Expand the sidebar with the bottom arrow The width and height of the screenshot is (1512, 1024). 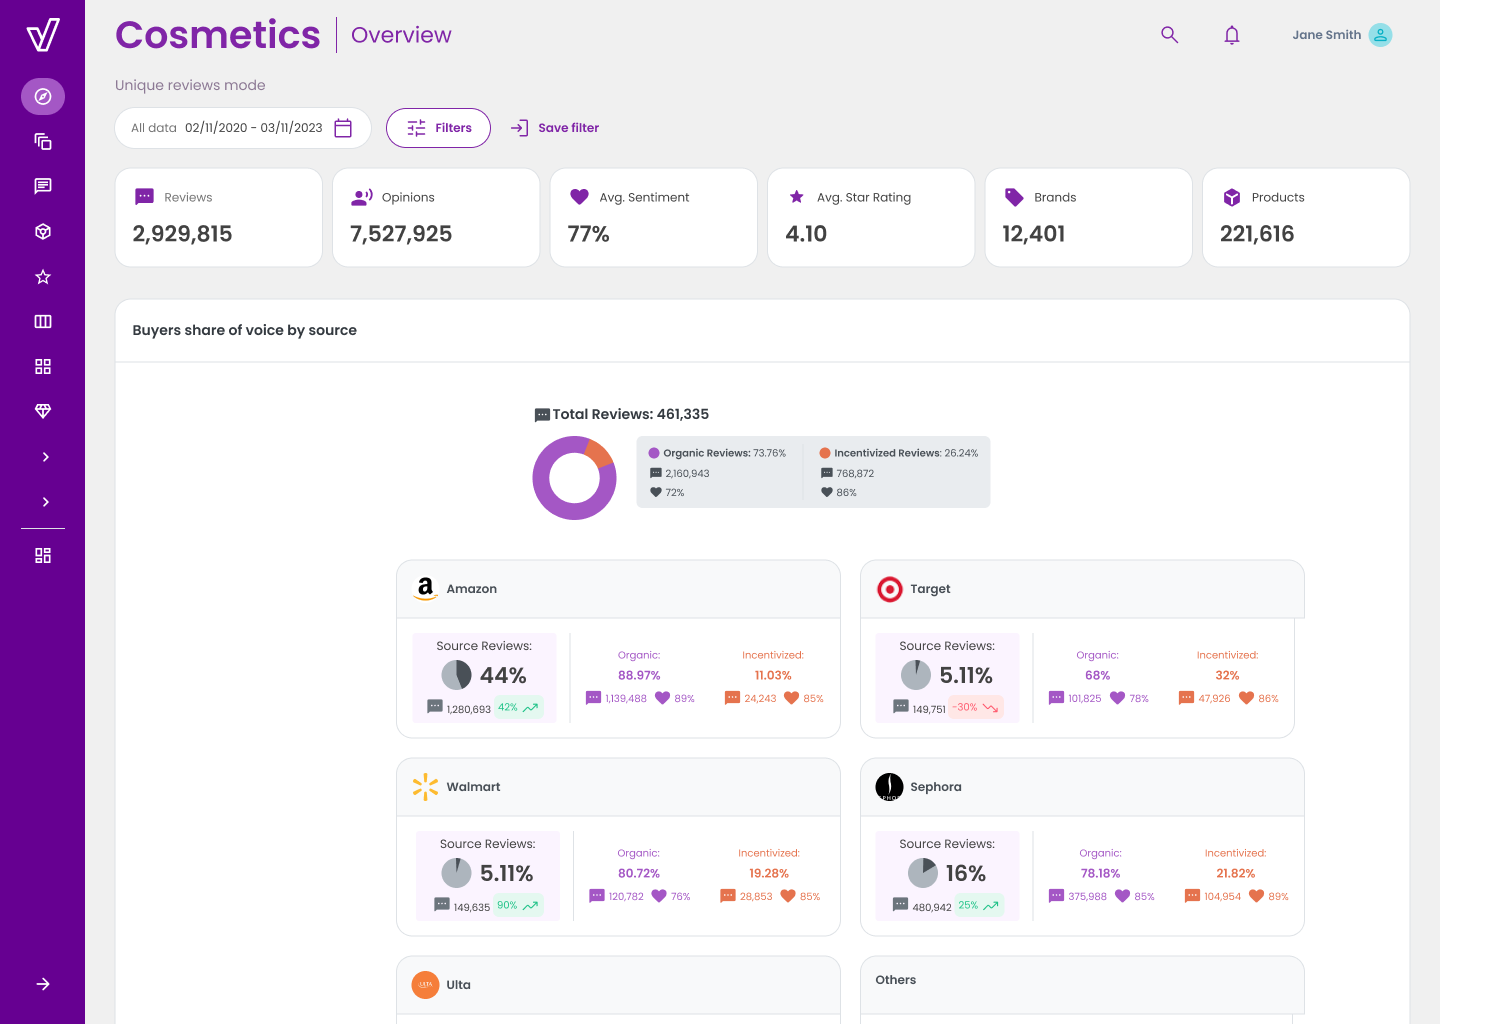(x=43, y=984)
